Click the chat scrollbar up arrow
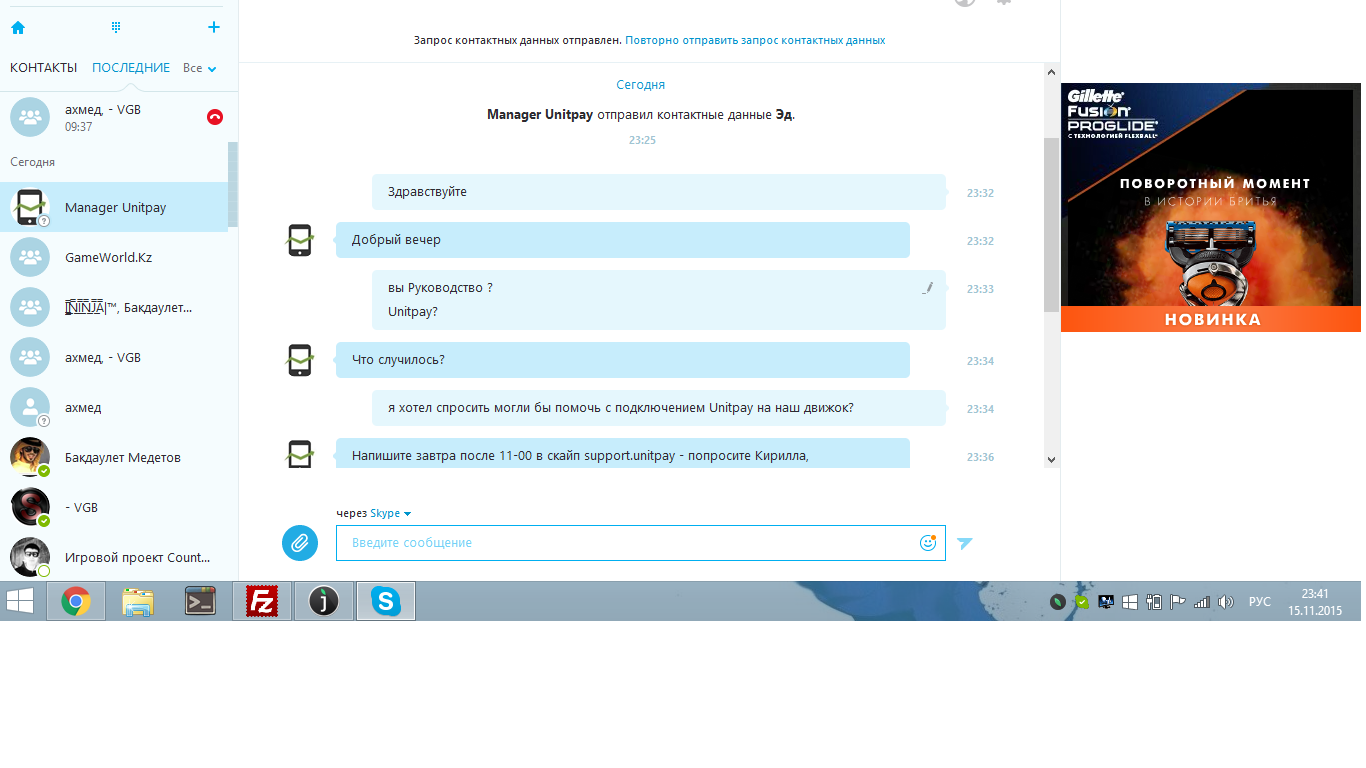This screenshot has height=768, width=1366. click(1050, 72)
